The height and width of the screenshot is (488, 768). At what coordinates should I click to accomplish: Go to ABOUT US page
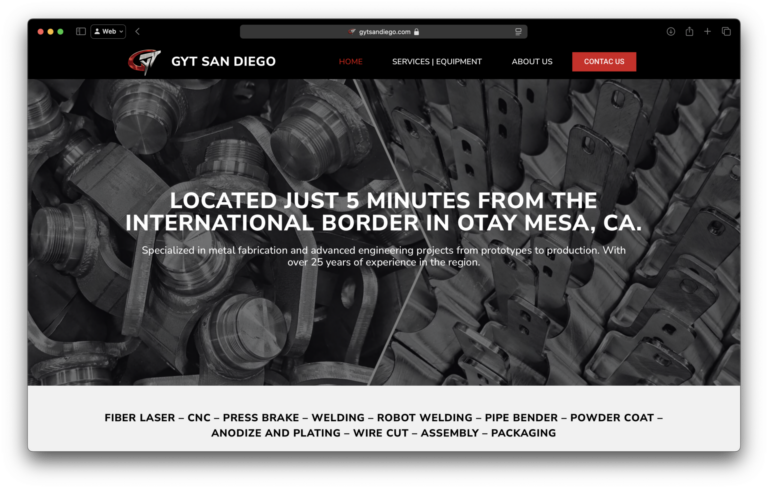tap(532, 62)
